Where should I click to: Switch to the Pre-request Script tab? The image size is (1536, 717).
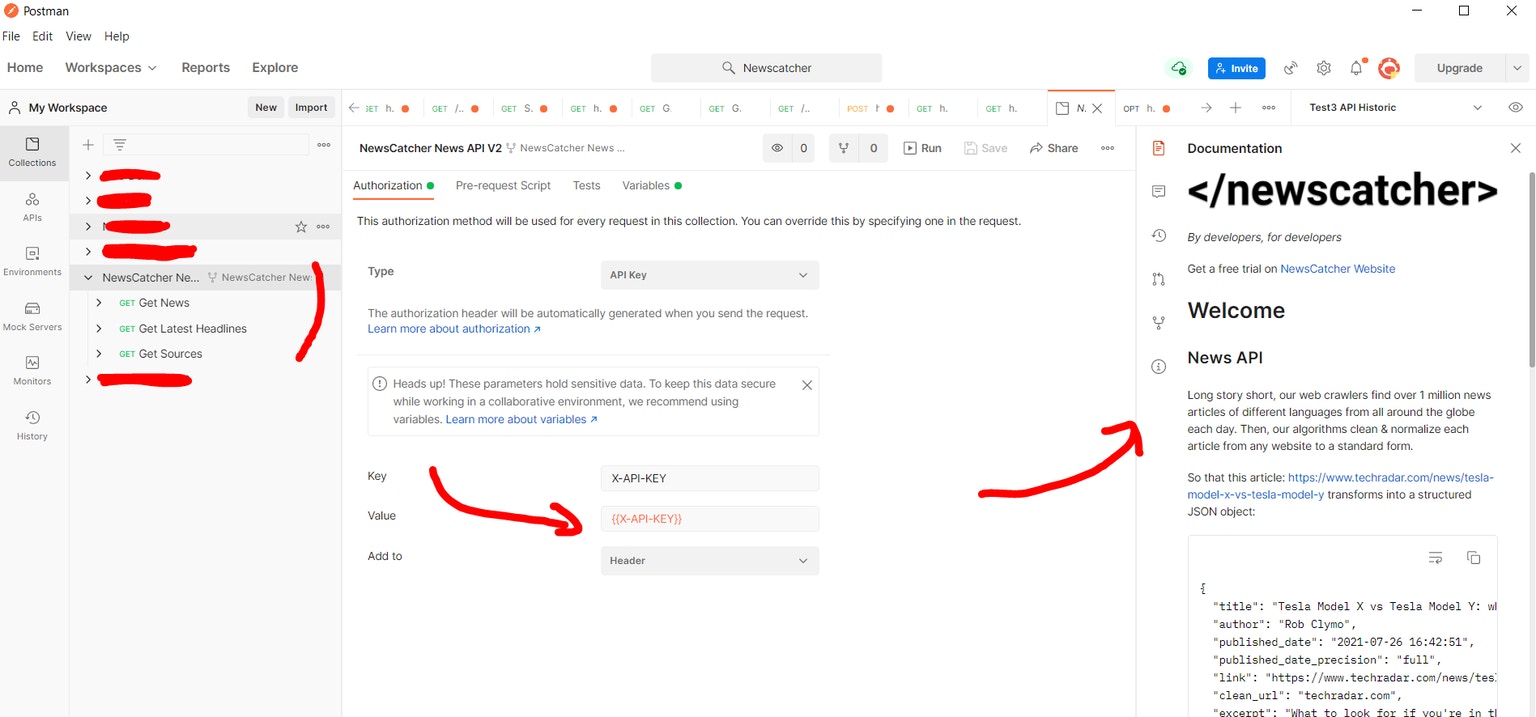pyautogui.click(x=503, y=186)
